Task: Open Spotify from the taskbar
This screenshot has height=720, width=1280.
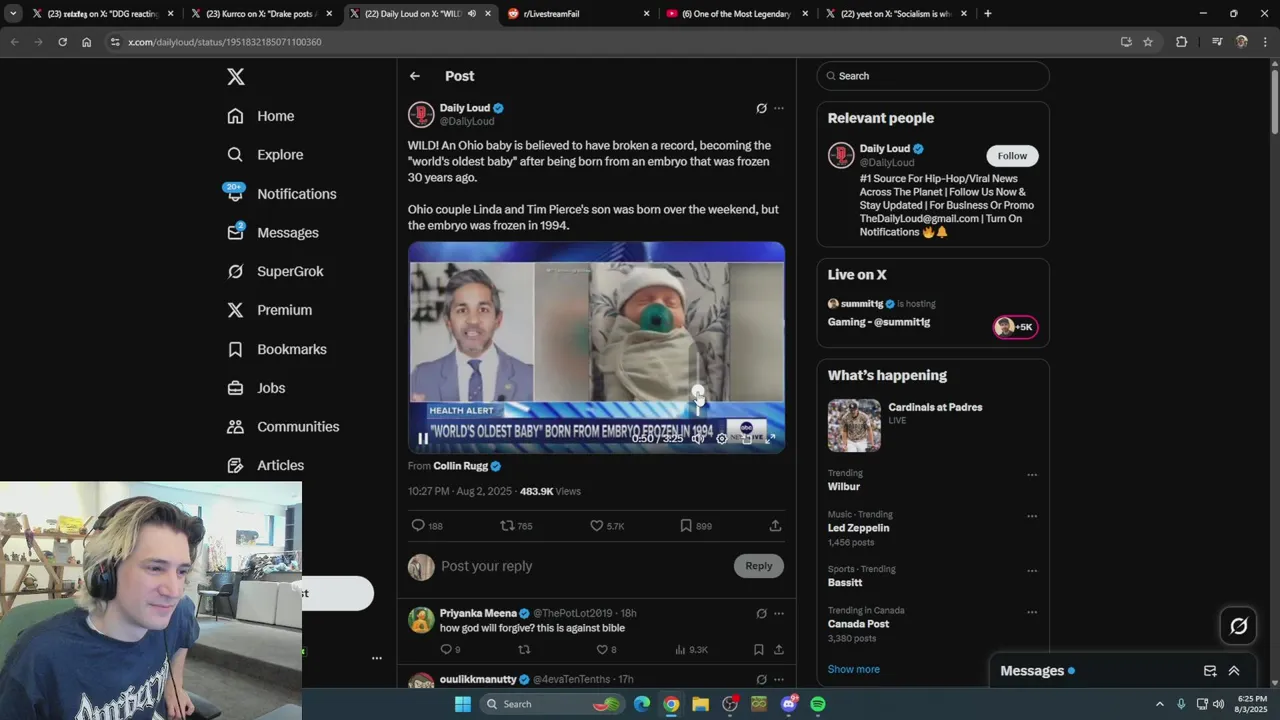Action: click(818, 704)
